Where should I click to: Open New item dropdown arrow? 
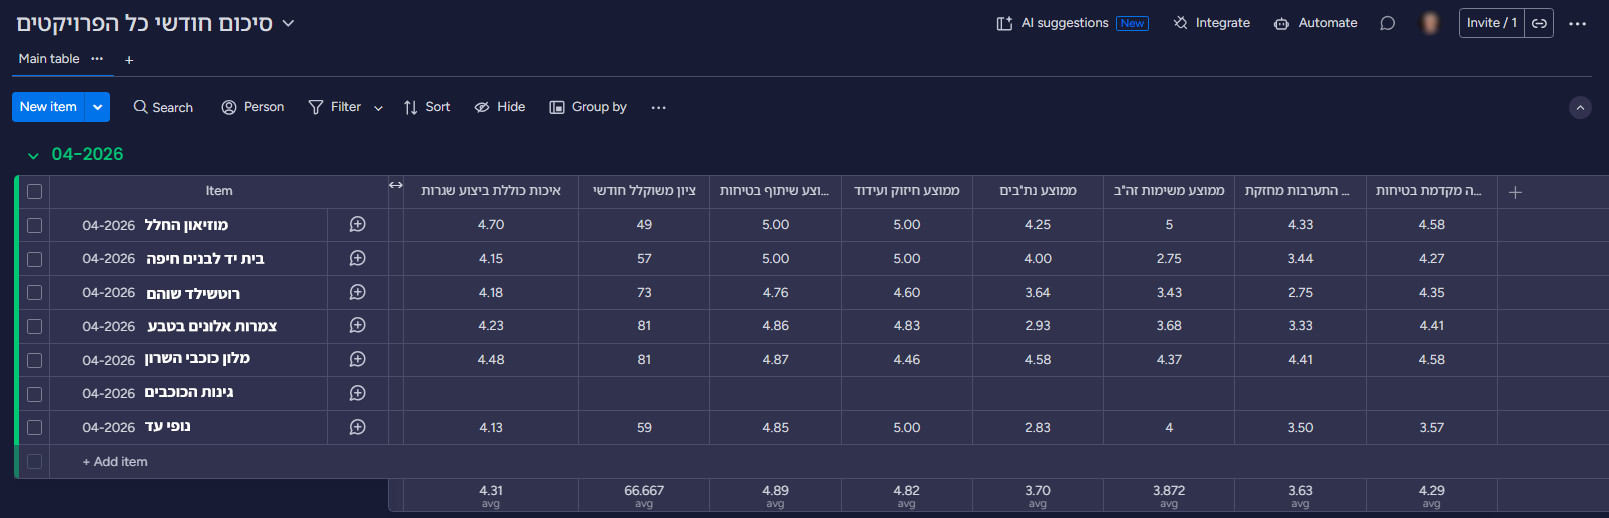pyautogui.click(x=97, y=107)
